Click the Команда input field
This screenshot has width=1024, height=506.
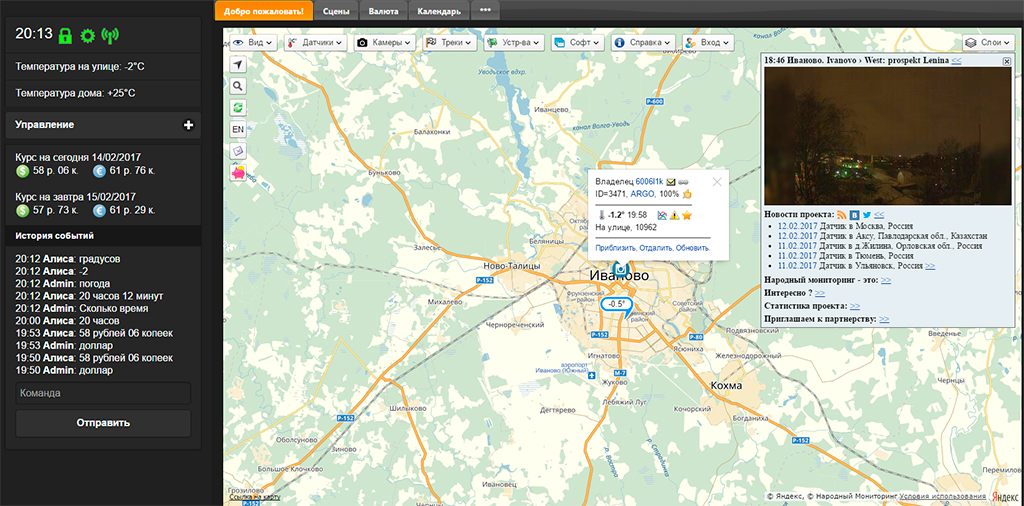coord(103,394)
